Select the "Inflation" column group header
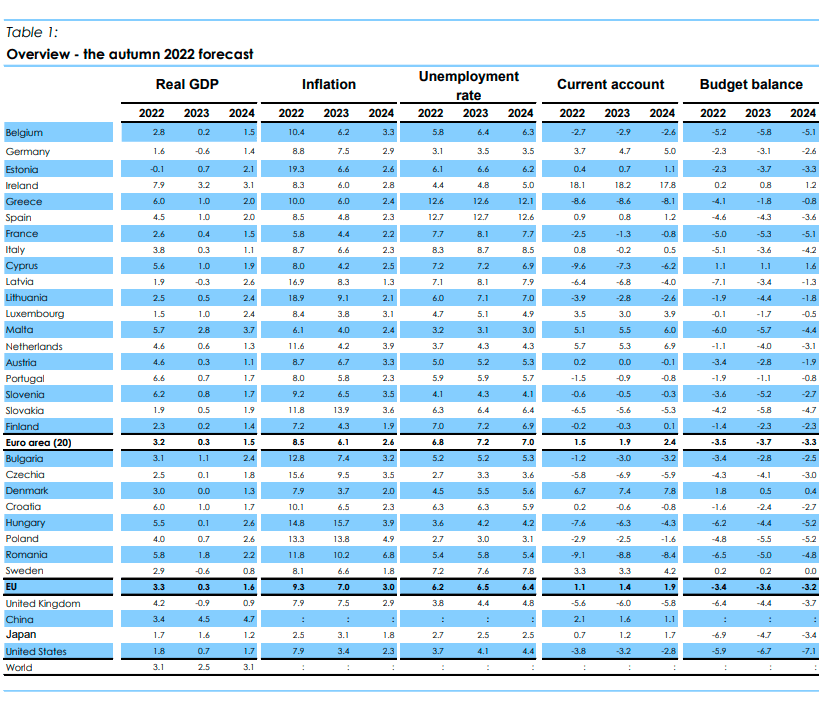Viewport: 832px width, 704px height. [329, 85]
